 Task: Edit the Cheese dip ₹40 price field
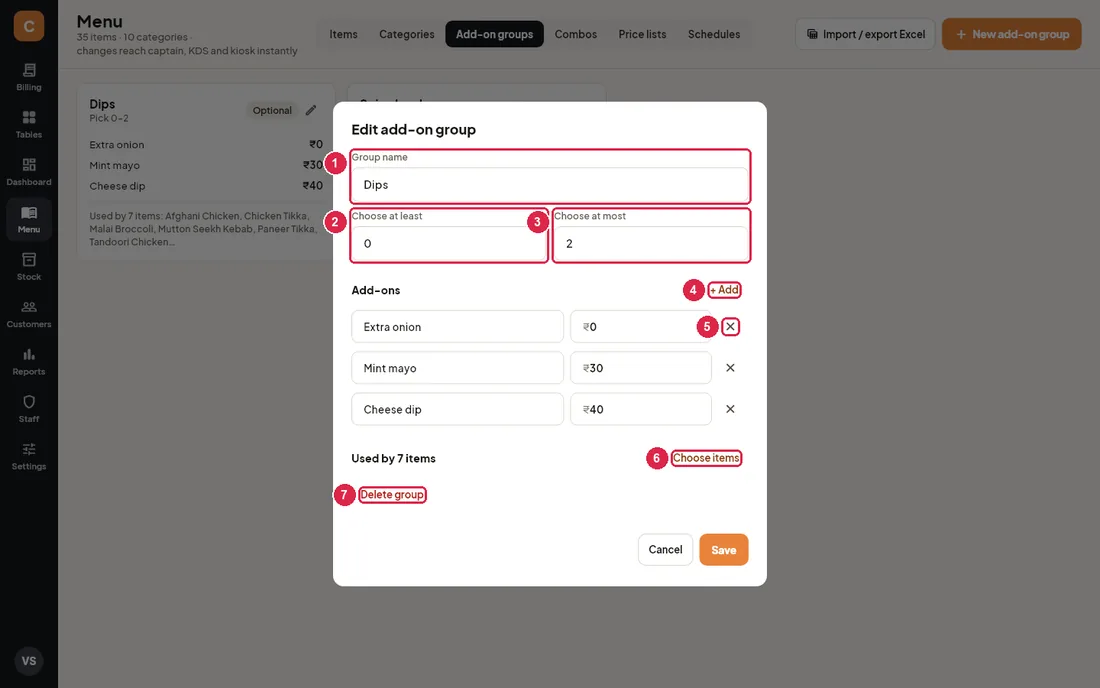(640, 409)
